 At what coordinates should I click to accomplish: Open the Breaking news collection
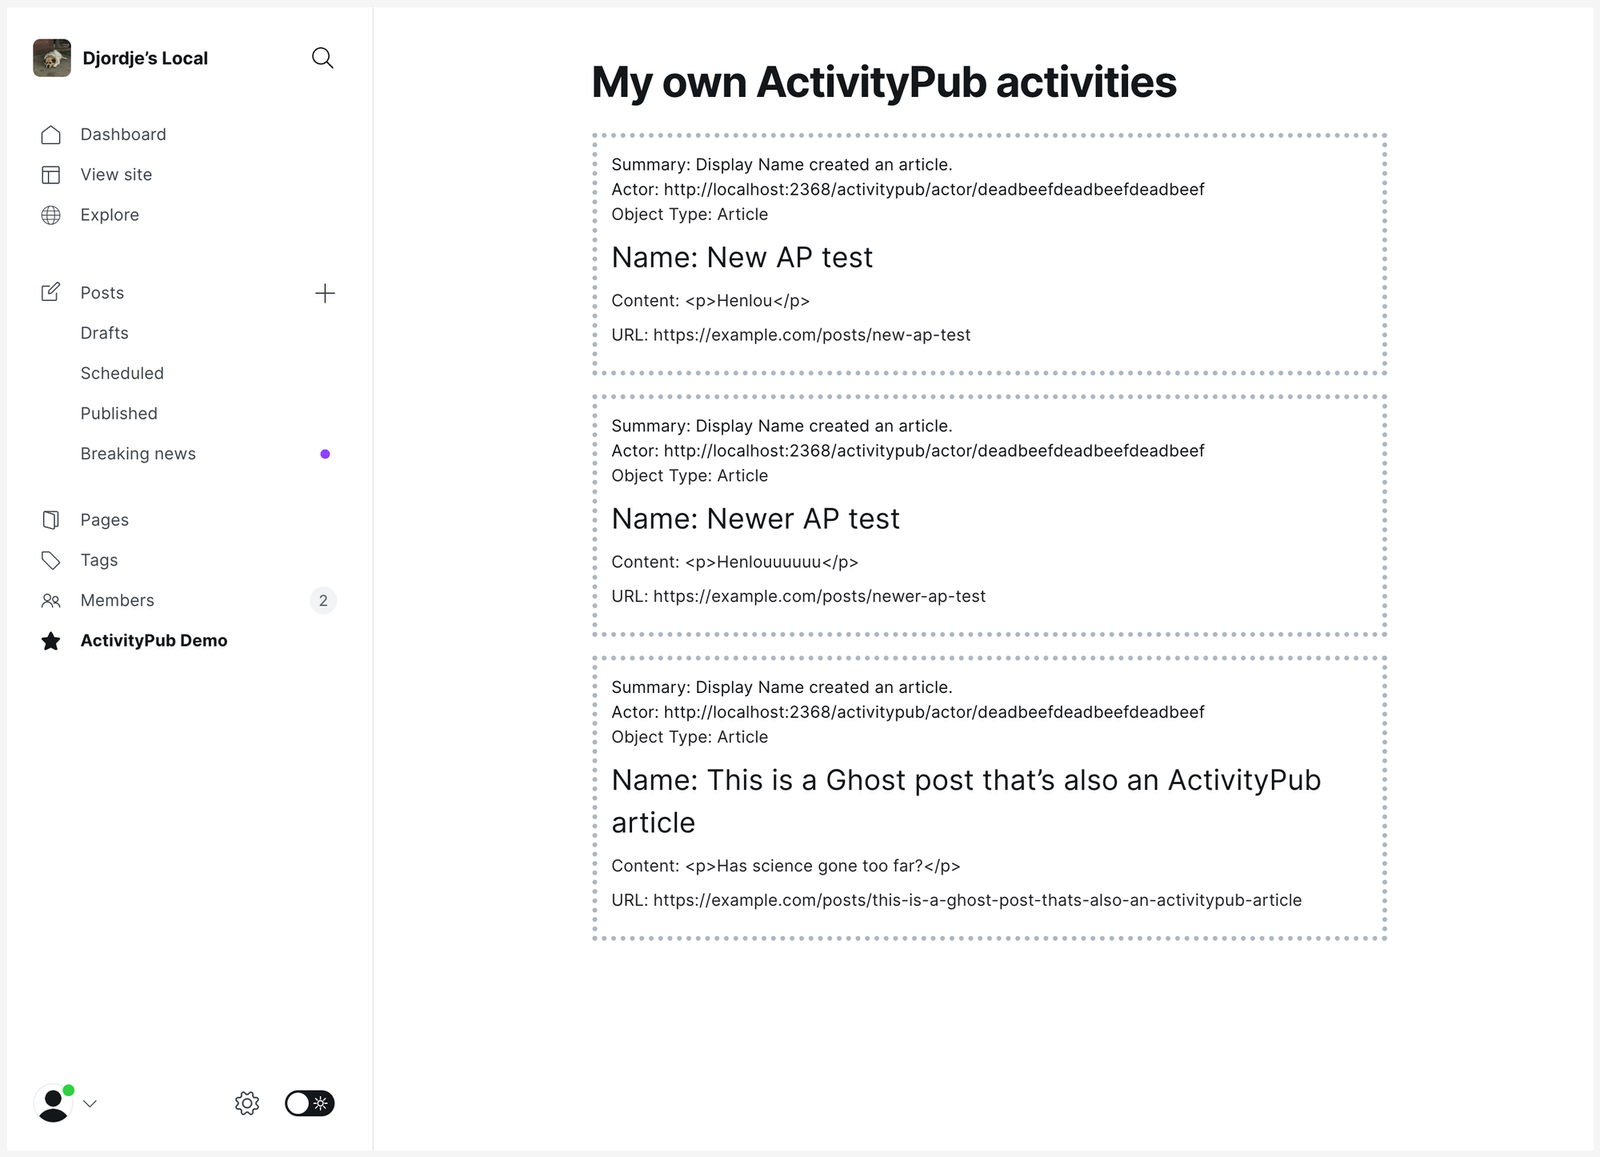(138, 453)
